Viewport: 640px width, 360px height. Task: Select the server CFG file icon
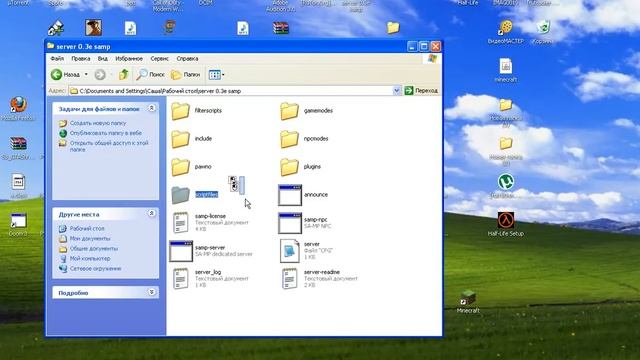click(x=289, y=251)
